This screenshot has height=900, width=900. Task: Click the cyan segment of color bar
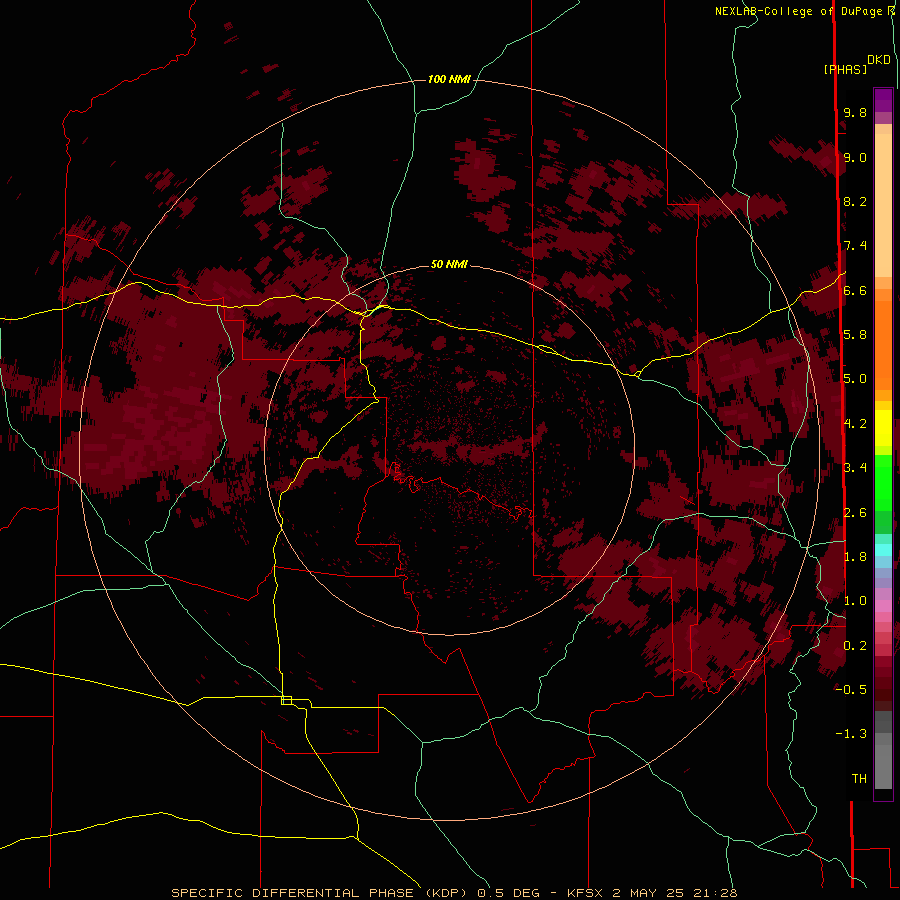pyautogui.click(x=883, y=550)
